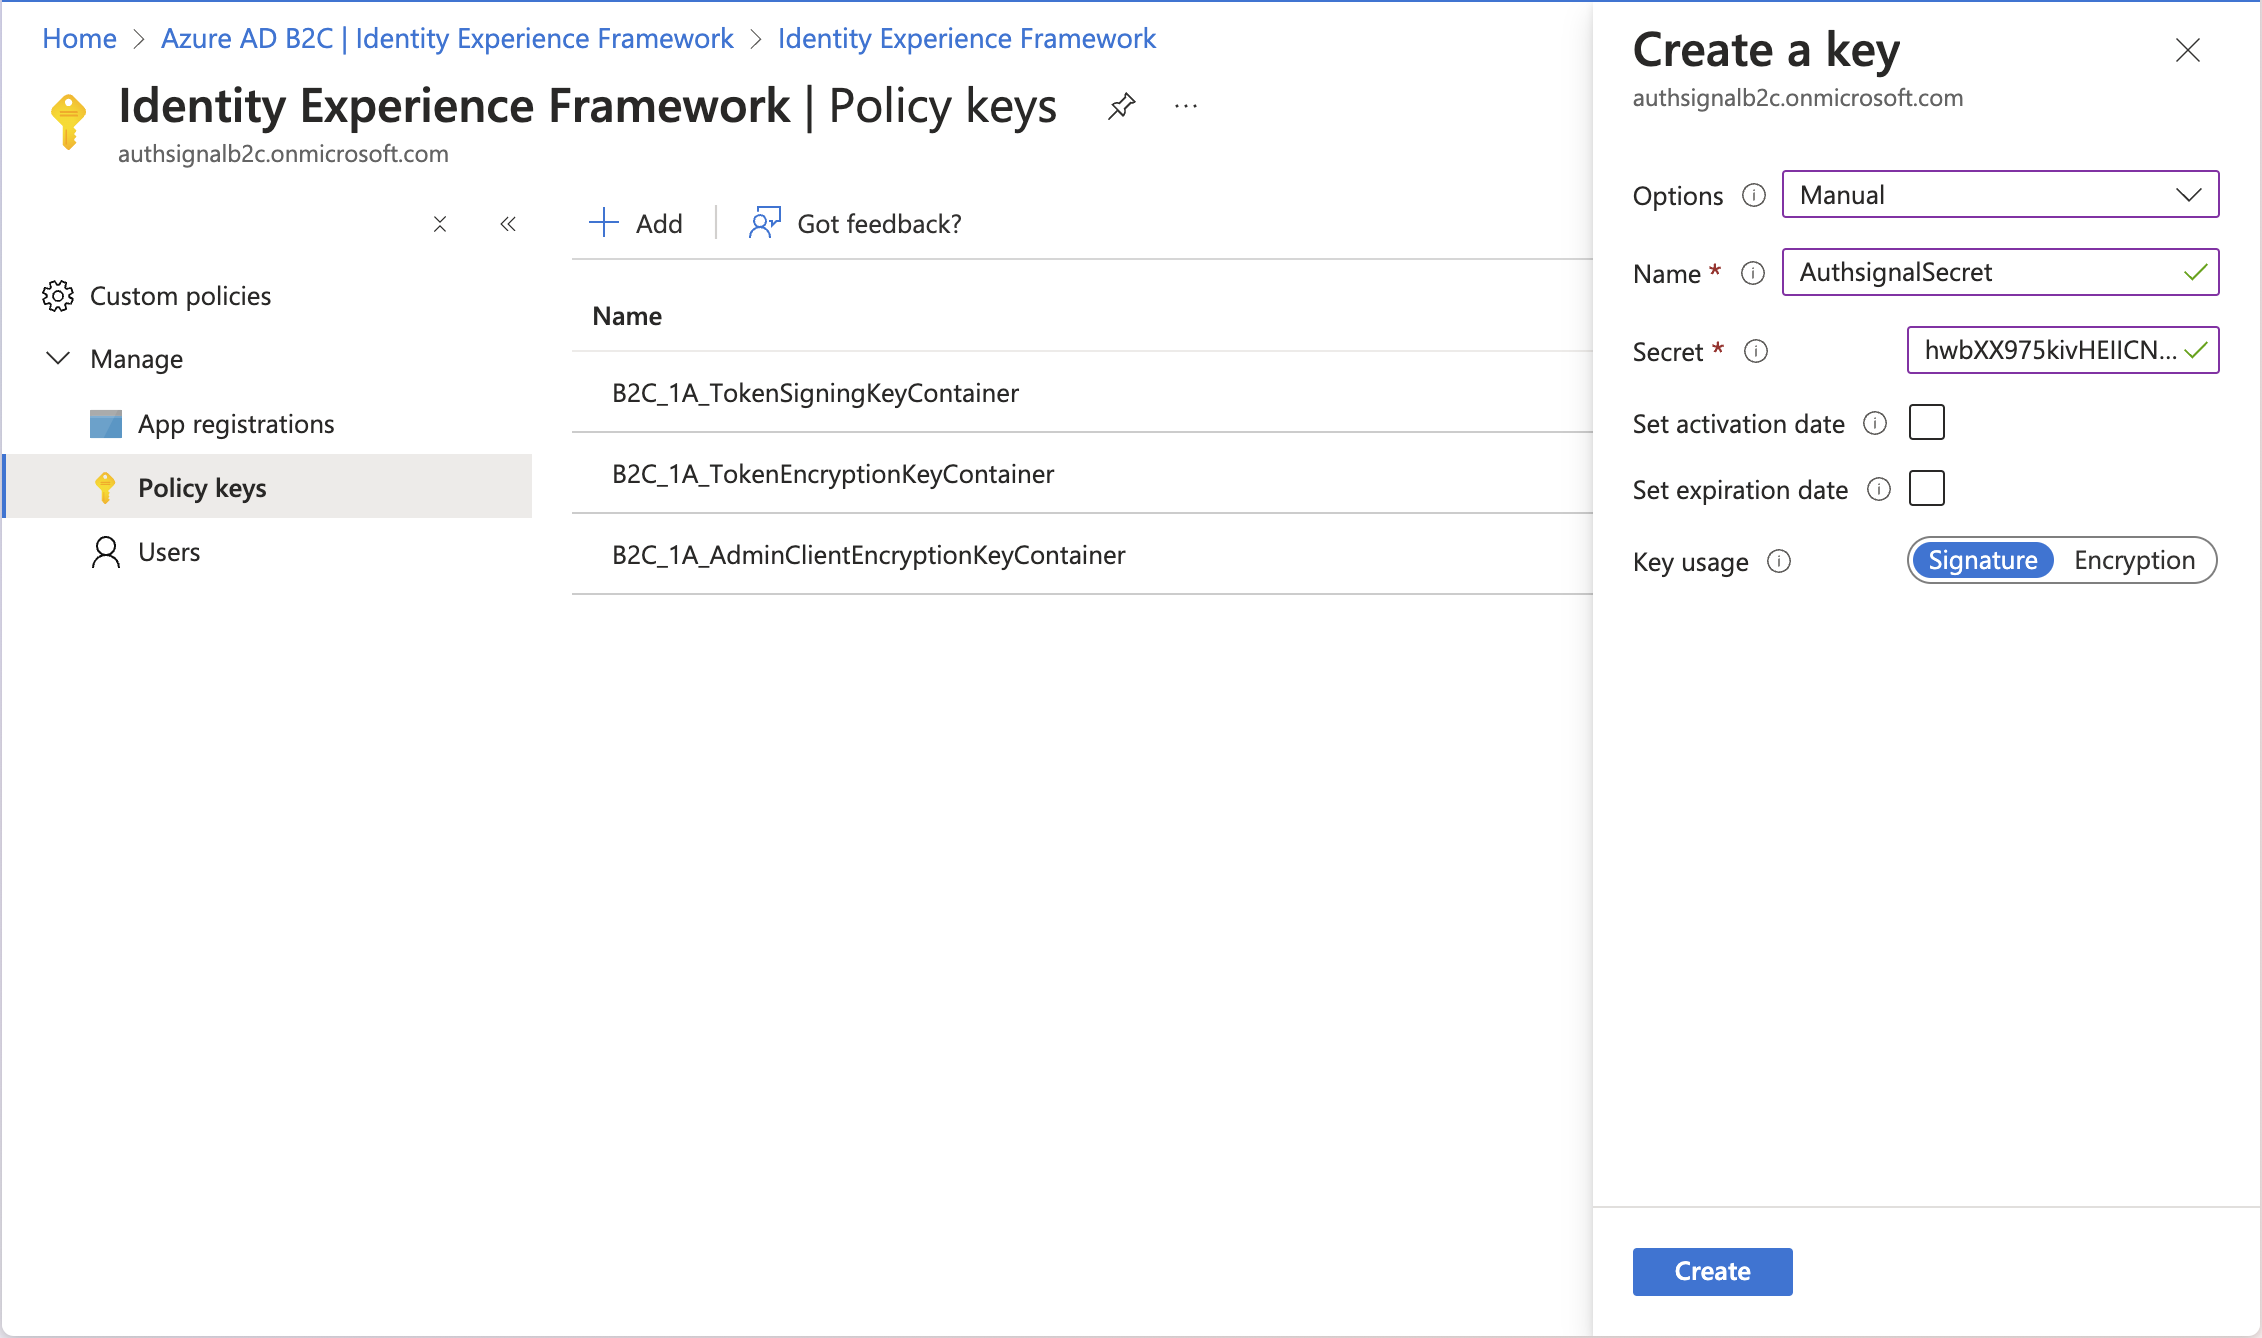Image resolution: width=2262 pixels, height=1338 pixels.
Task: Click the plus icon next to Add
Action: (604, 222)
